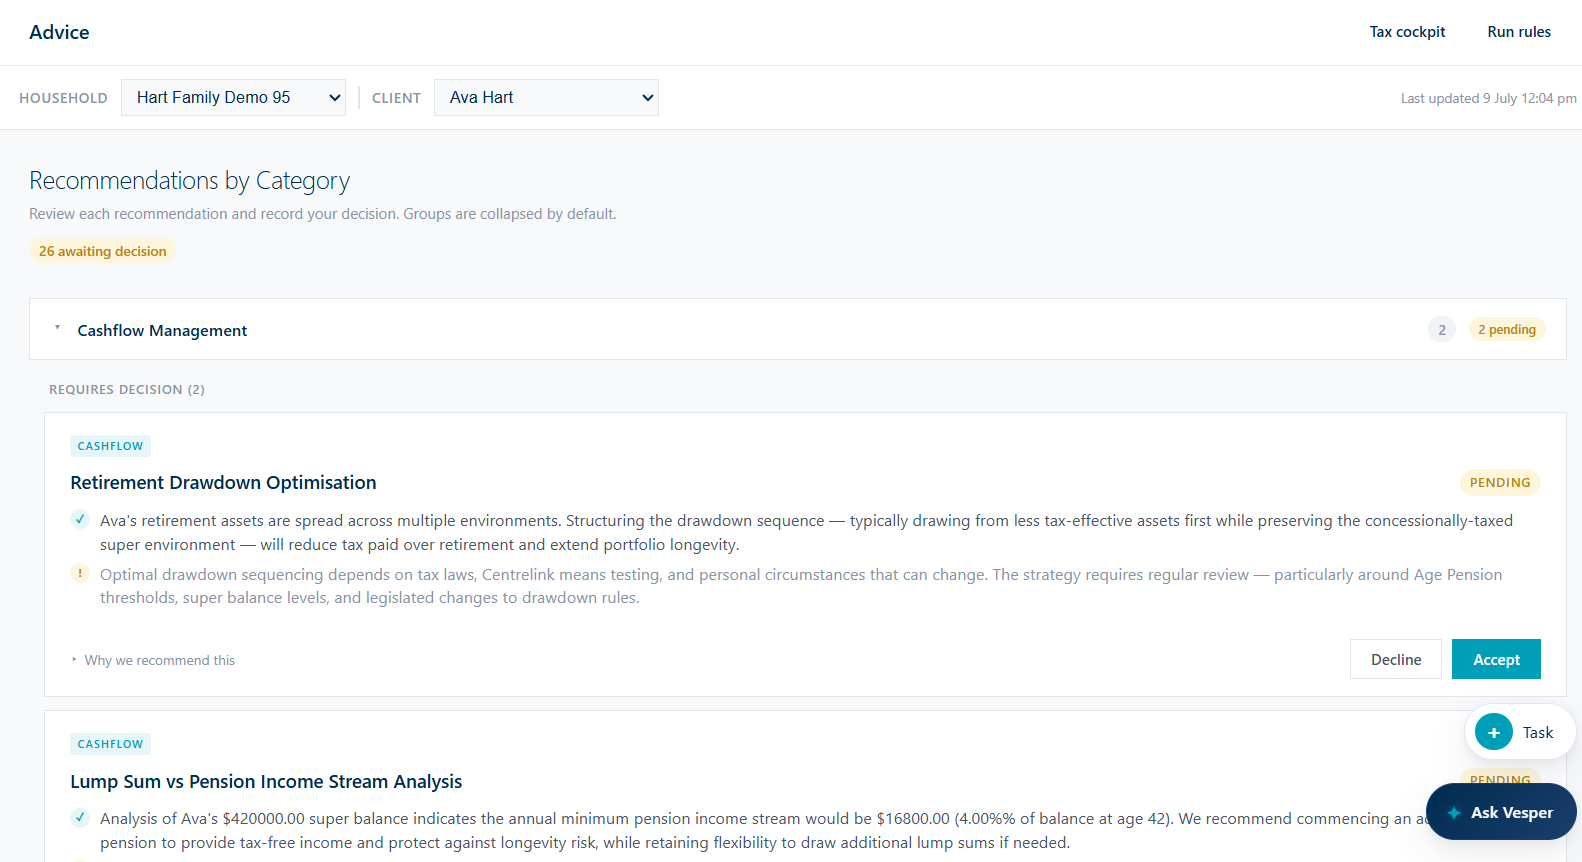The width and height of the screenshot is (1582, 862).
Task: Click the REQUIRES DECISION (2) label
Action: click(127, 389)
